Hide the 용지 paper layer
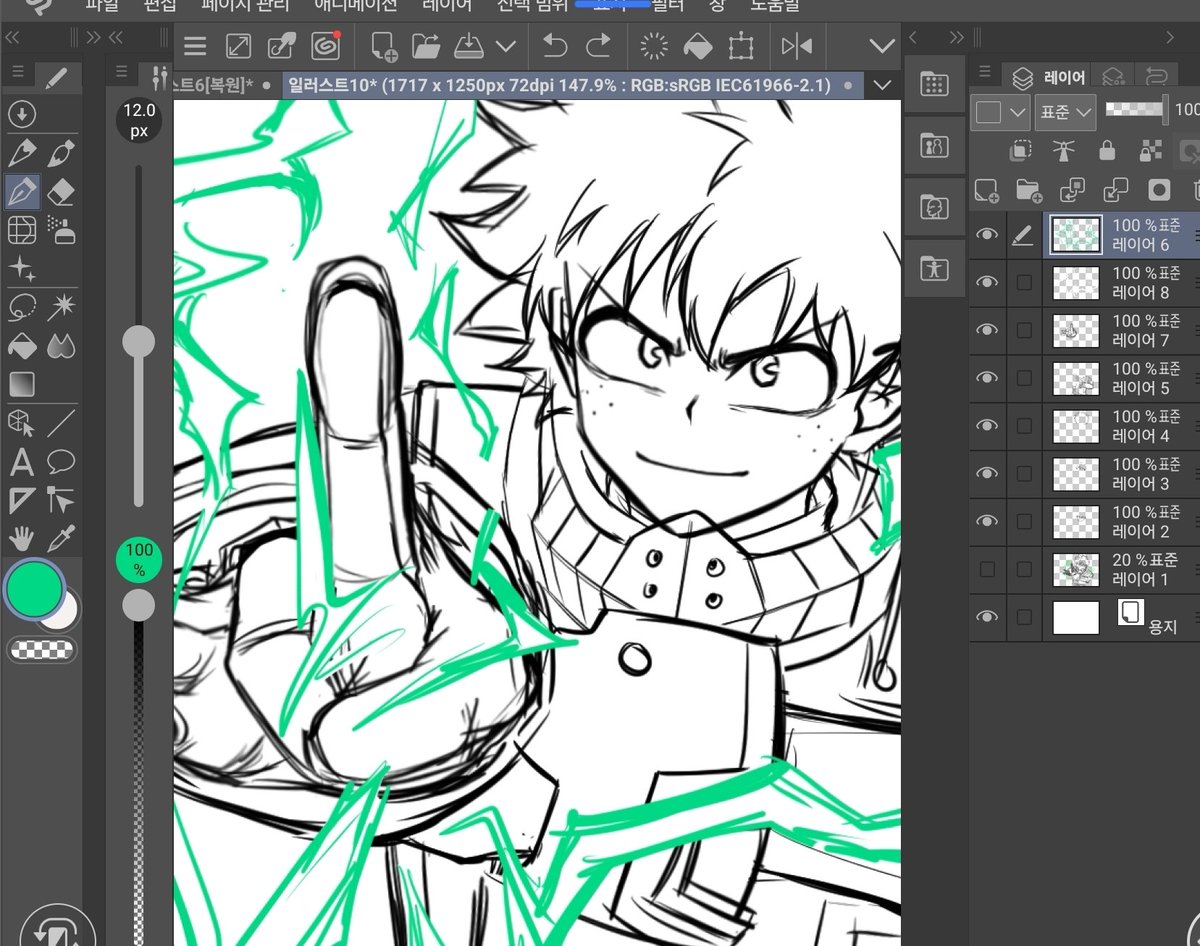The image size is (1200, 946). coord(988,617)
